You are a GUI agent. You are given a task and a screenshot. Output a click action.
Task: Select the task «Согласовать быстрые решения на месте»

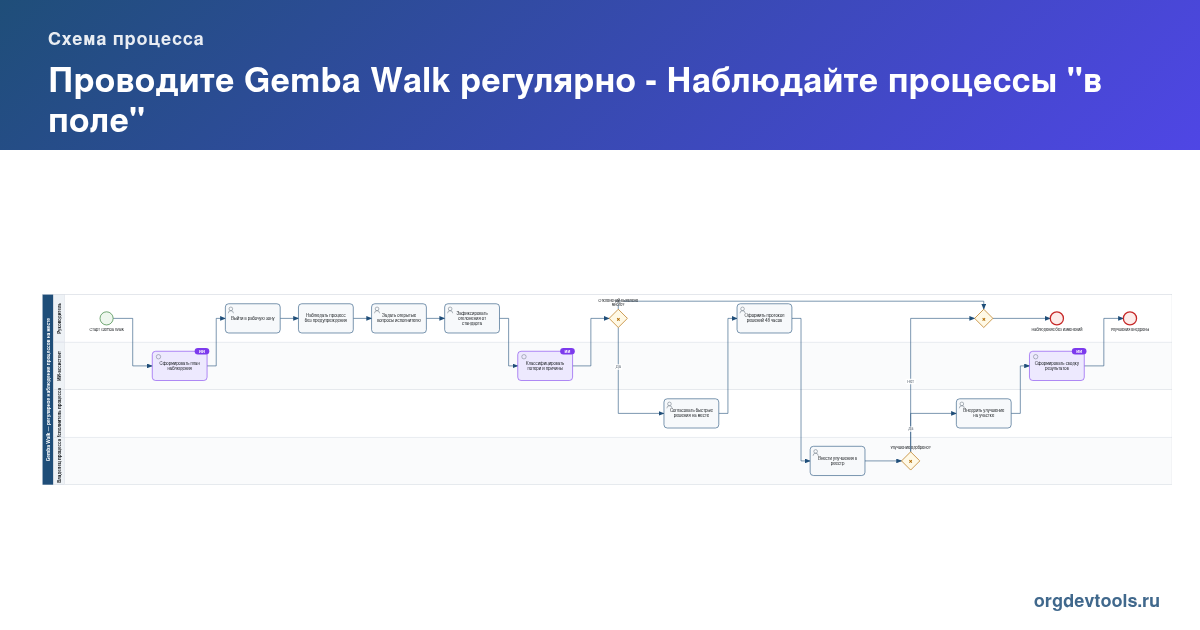(x=691, y=413)
